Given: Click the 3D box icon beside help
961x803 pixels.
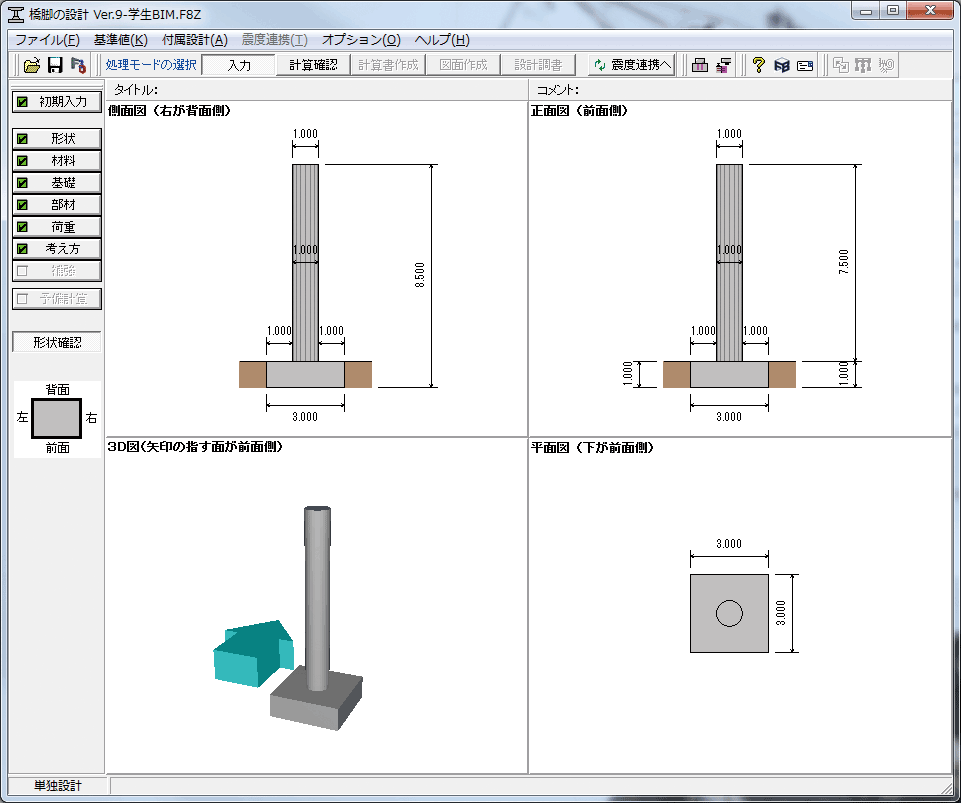Looking at the screenshot, I should pyautogui.click(x=781, y=65).
